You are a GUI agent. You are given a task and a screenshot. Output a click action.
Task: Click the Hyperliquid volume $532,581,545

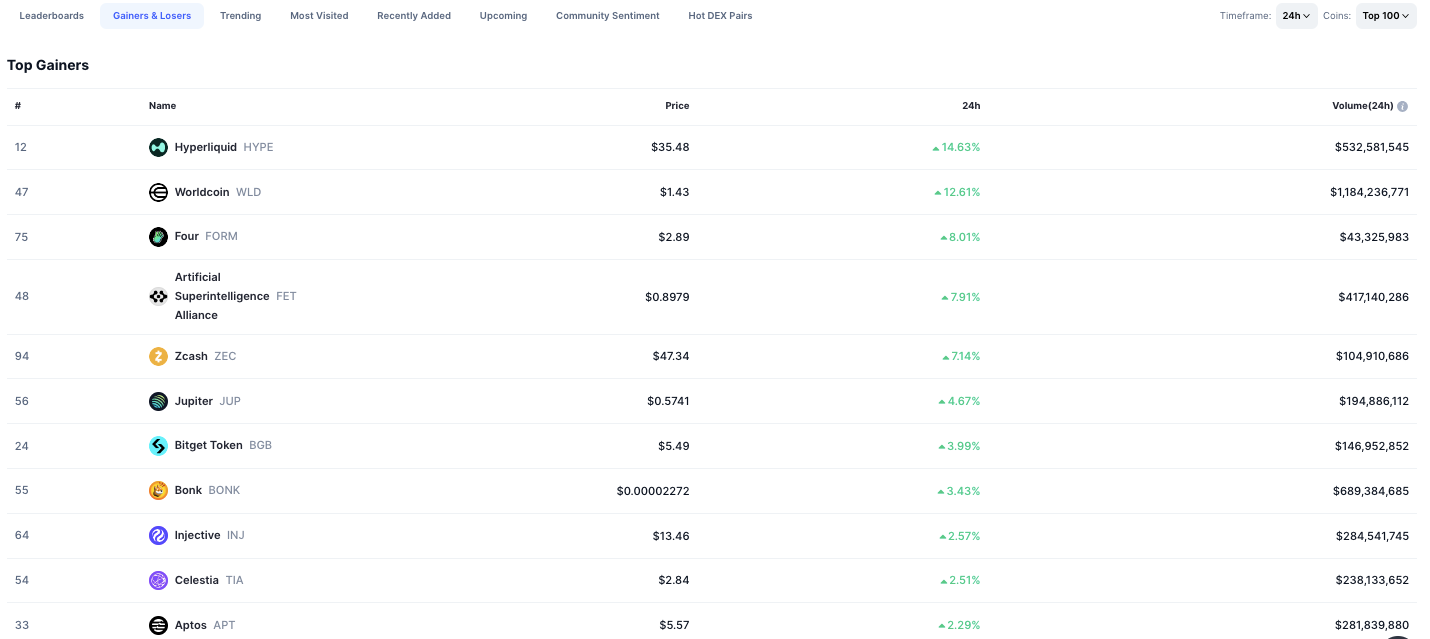point(1372,147)
